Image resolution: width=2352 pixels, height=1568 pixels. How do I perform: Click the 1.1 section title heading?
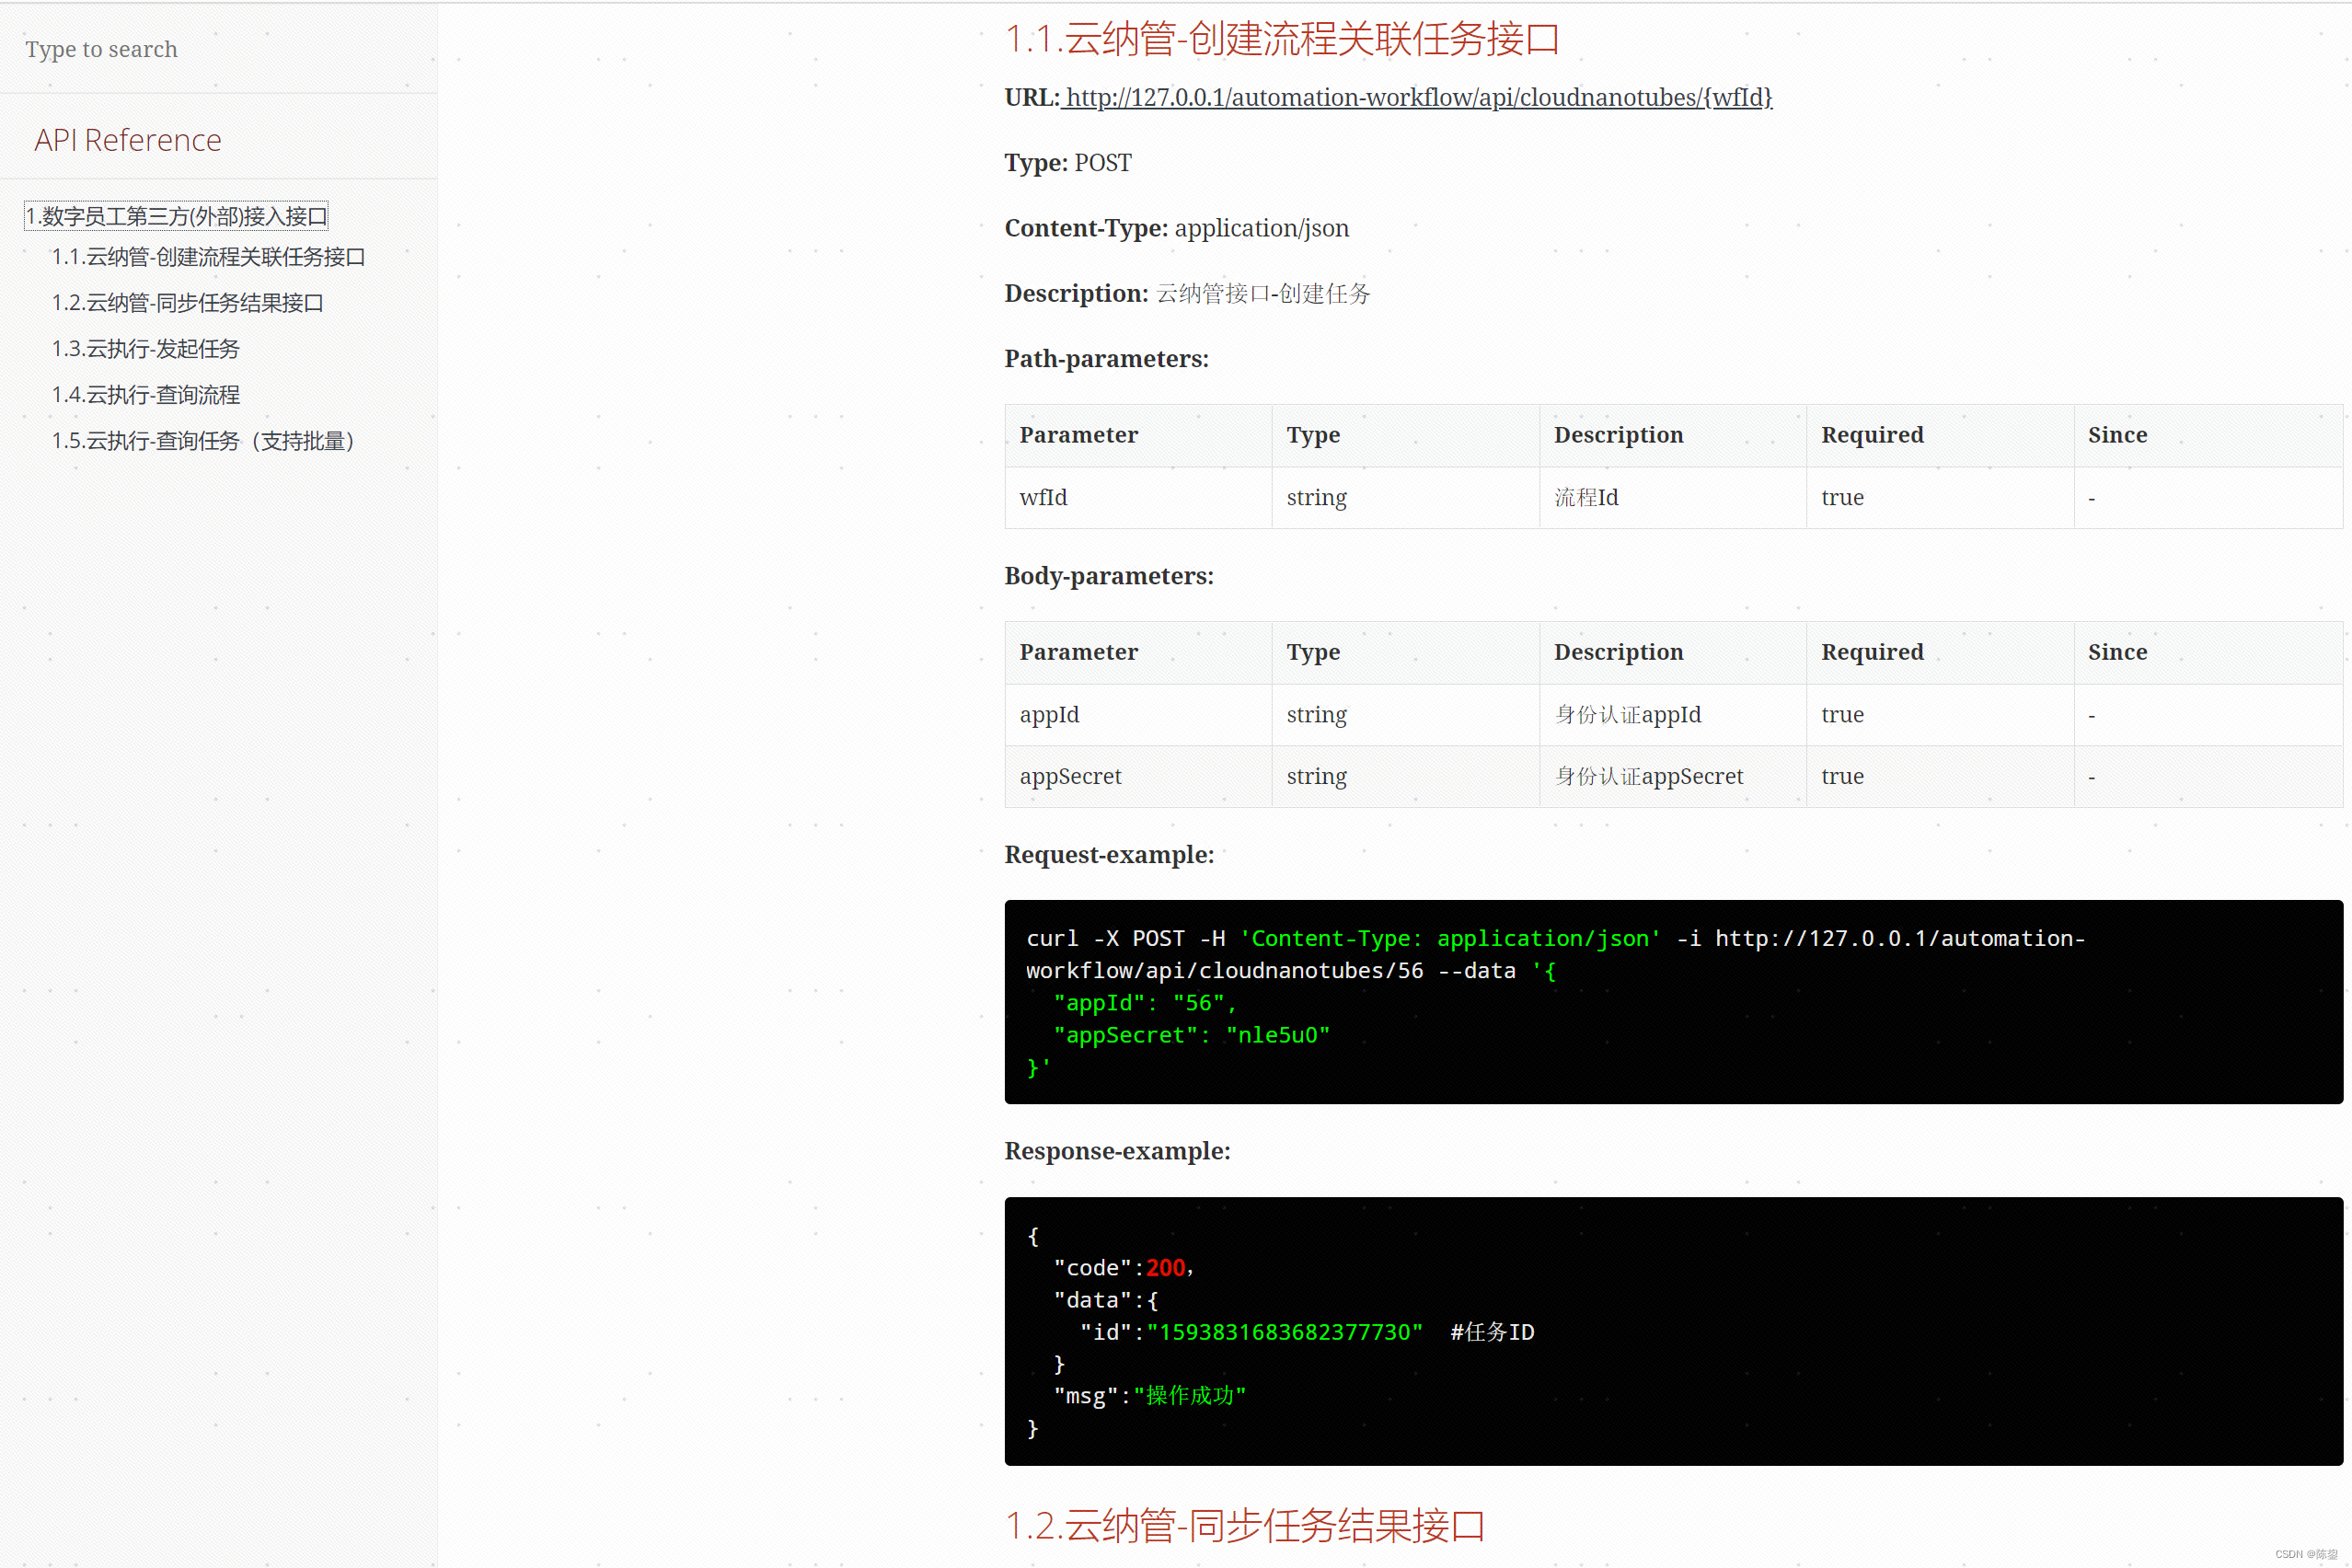[1281, 40]
